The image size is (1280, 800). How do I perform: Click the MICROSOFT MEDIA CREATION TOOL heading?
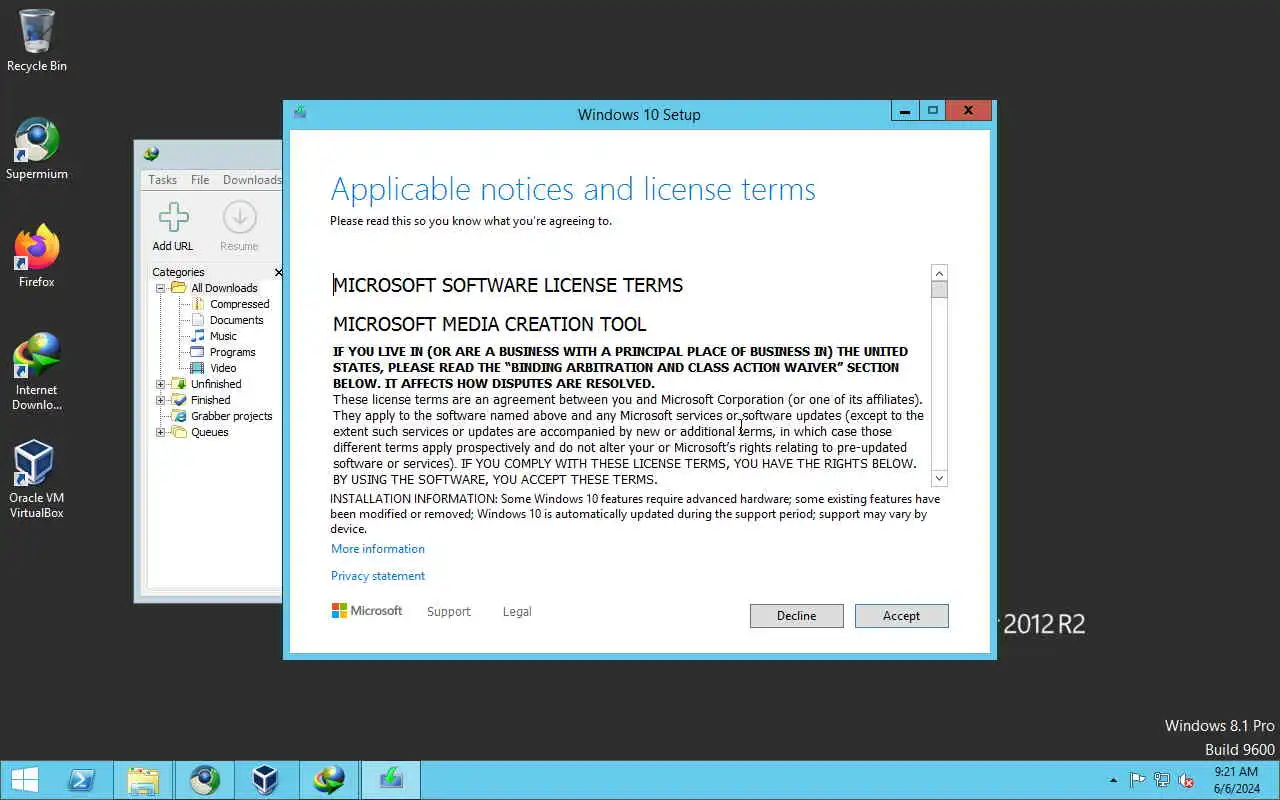(490, 324)
